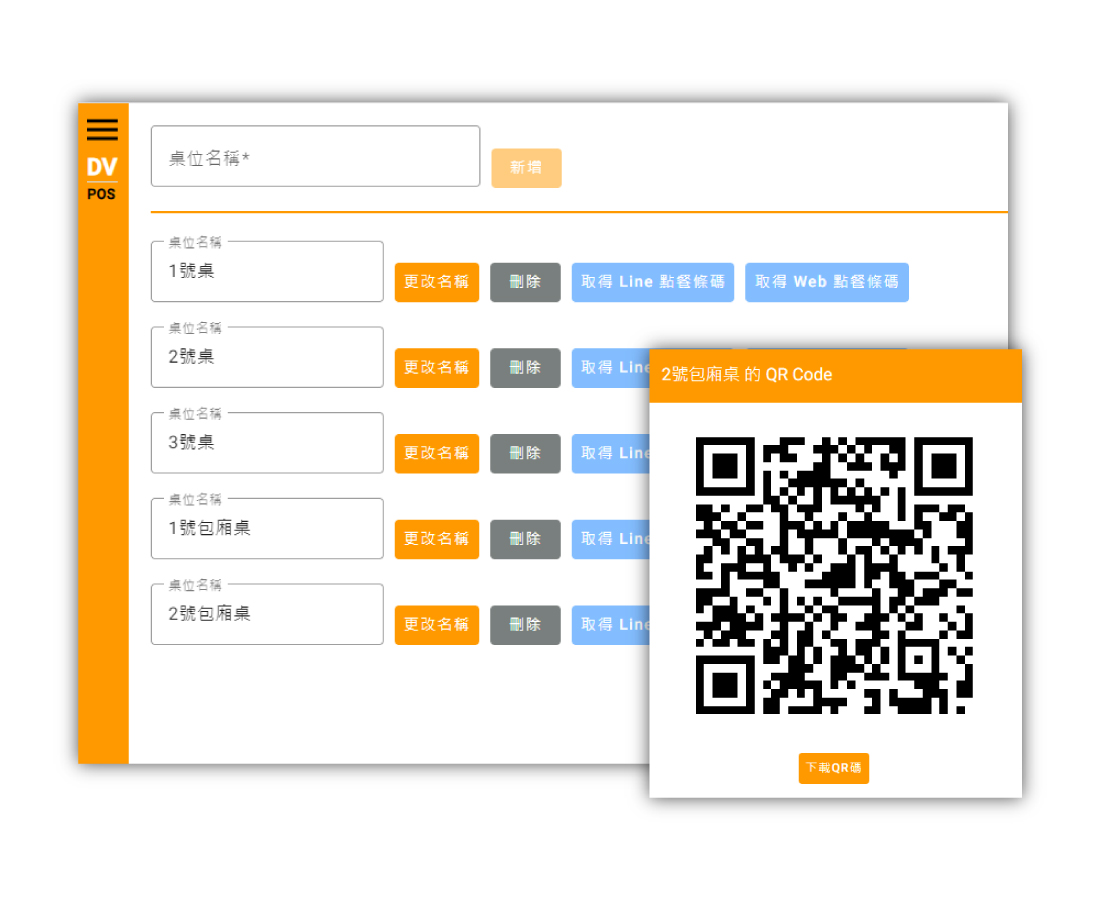Delete 1號桌 with 刪除 button
The height and width of the screenshot is (900, 1100).
pos(525,282)
